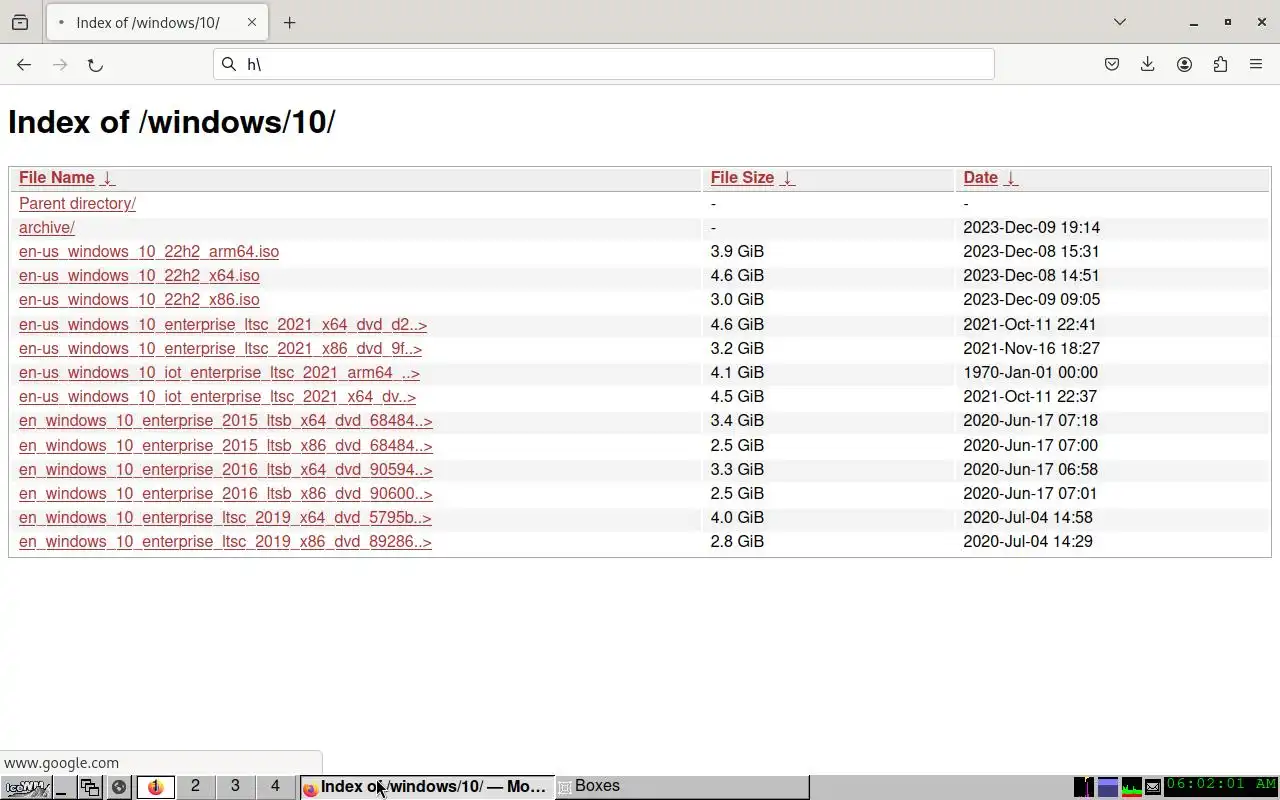Open the Extensions panel
Screen dimensions: 1280x800
(1220, 64)
